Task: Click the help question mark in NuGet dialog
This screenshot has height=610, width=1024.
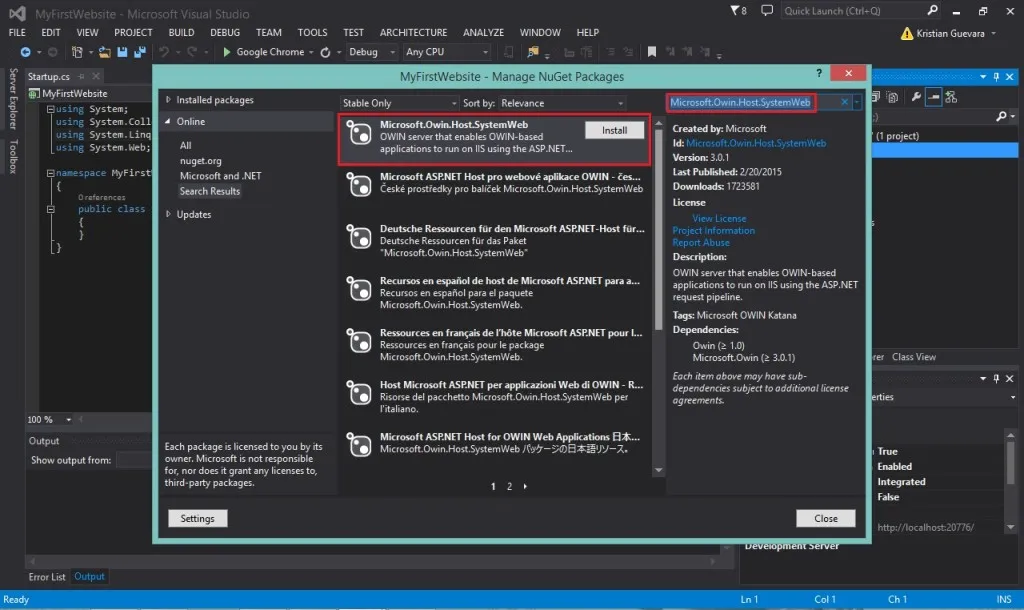Action: [x=819, y=73]
